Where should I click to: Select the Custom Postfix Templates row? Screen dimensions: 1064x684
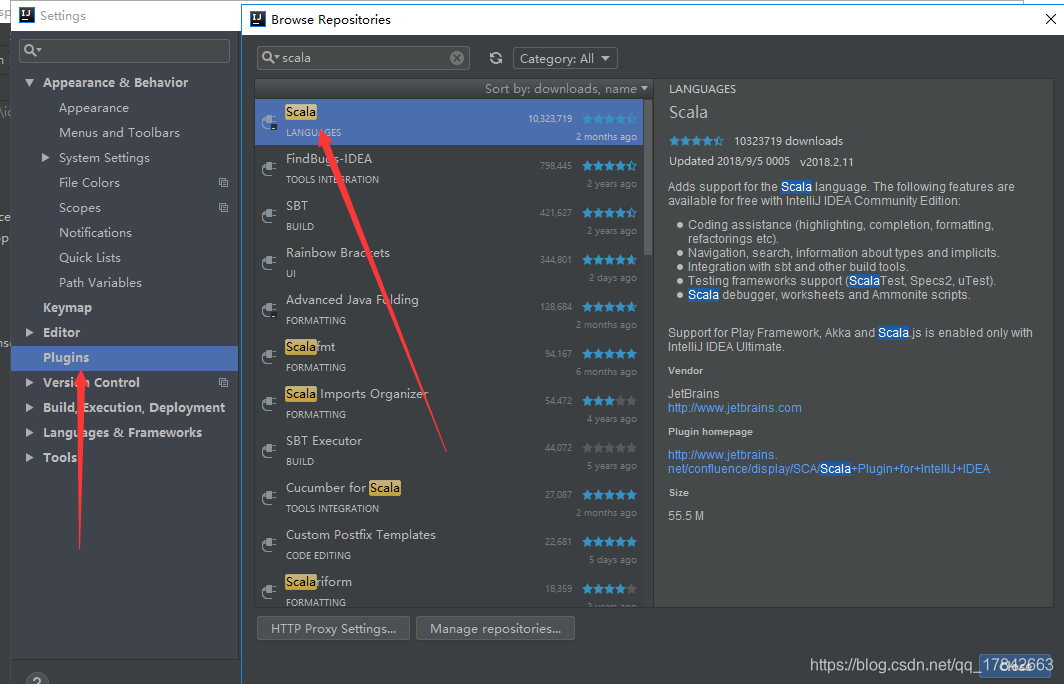449,545
